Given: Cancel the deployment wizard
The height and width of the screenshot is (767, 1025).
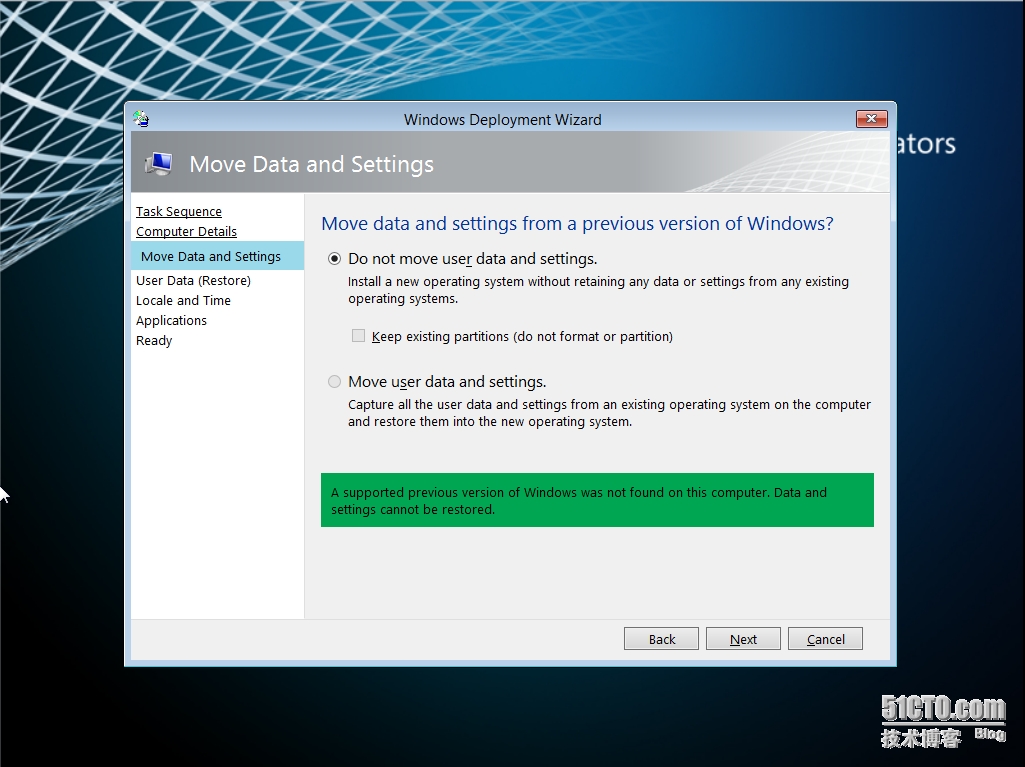Looking at the screenshot, I should [x=825, y=639].
